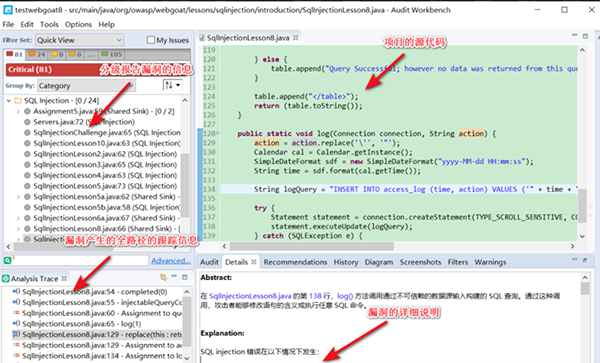Switch to the Audit tab

(209, 262)
